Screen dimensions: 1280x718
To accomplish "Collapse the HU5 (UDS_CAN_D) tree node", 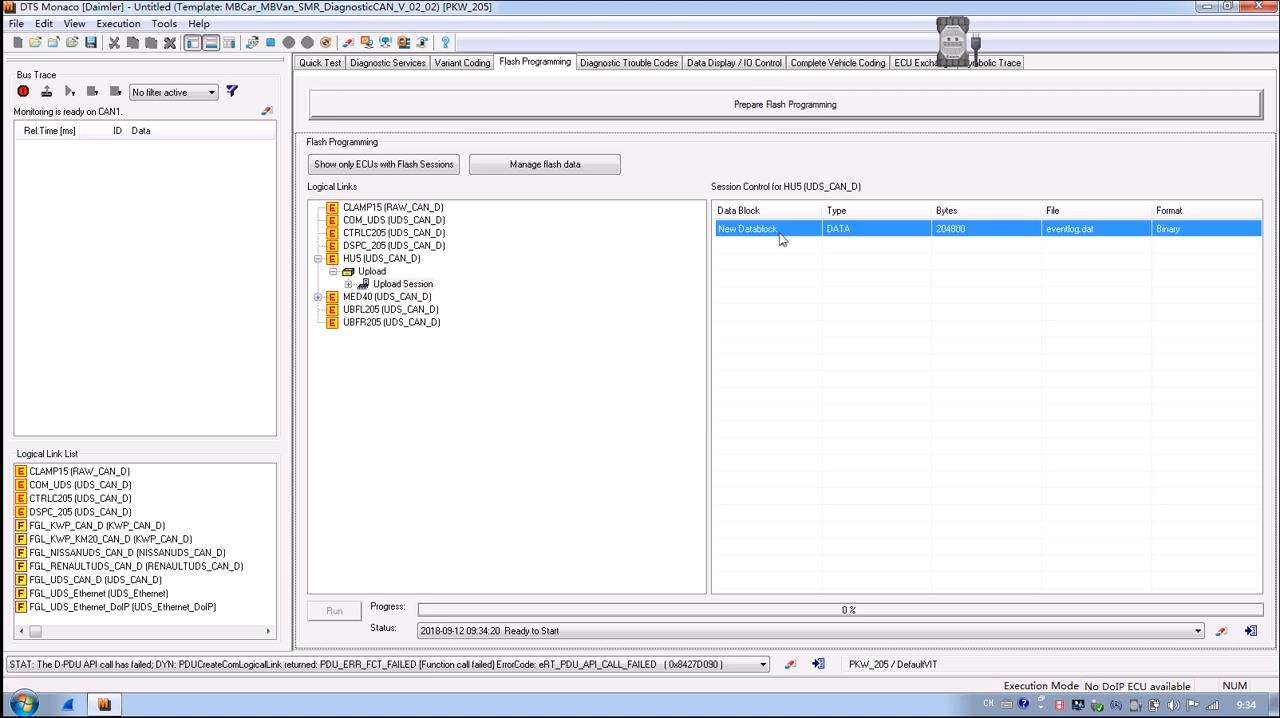I will tap(318, 258).
